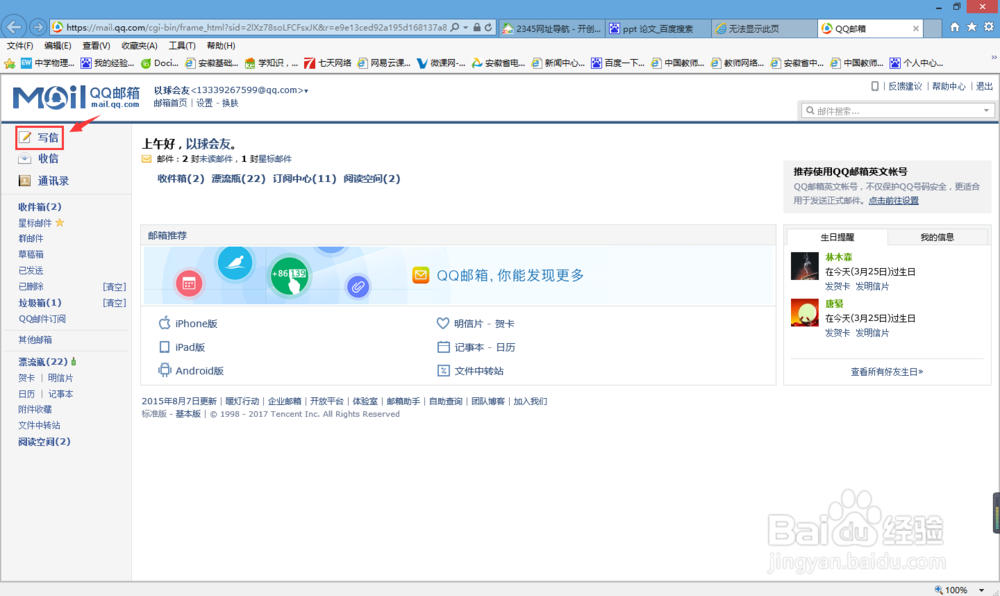Switch to the ppt 论文 百度搜索 tab

[x=658, y=29]
